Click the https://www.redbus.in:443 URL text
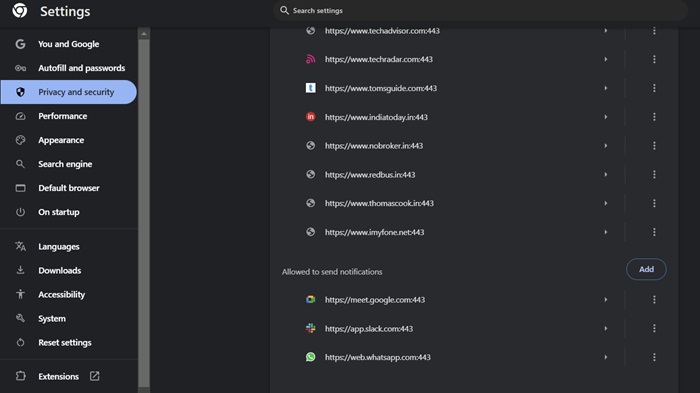 (370, 175)
